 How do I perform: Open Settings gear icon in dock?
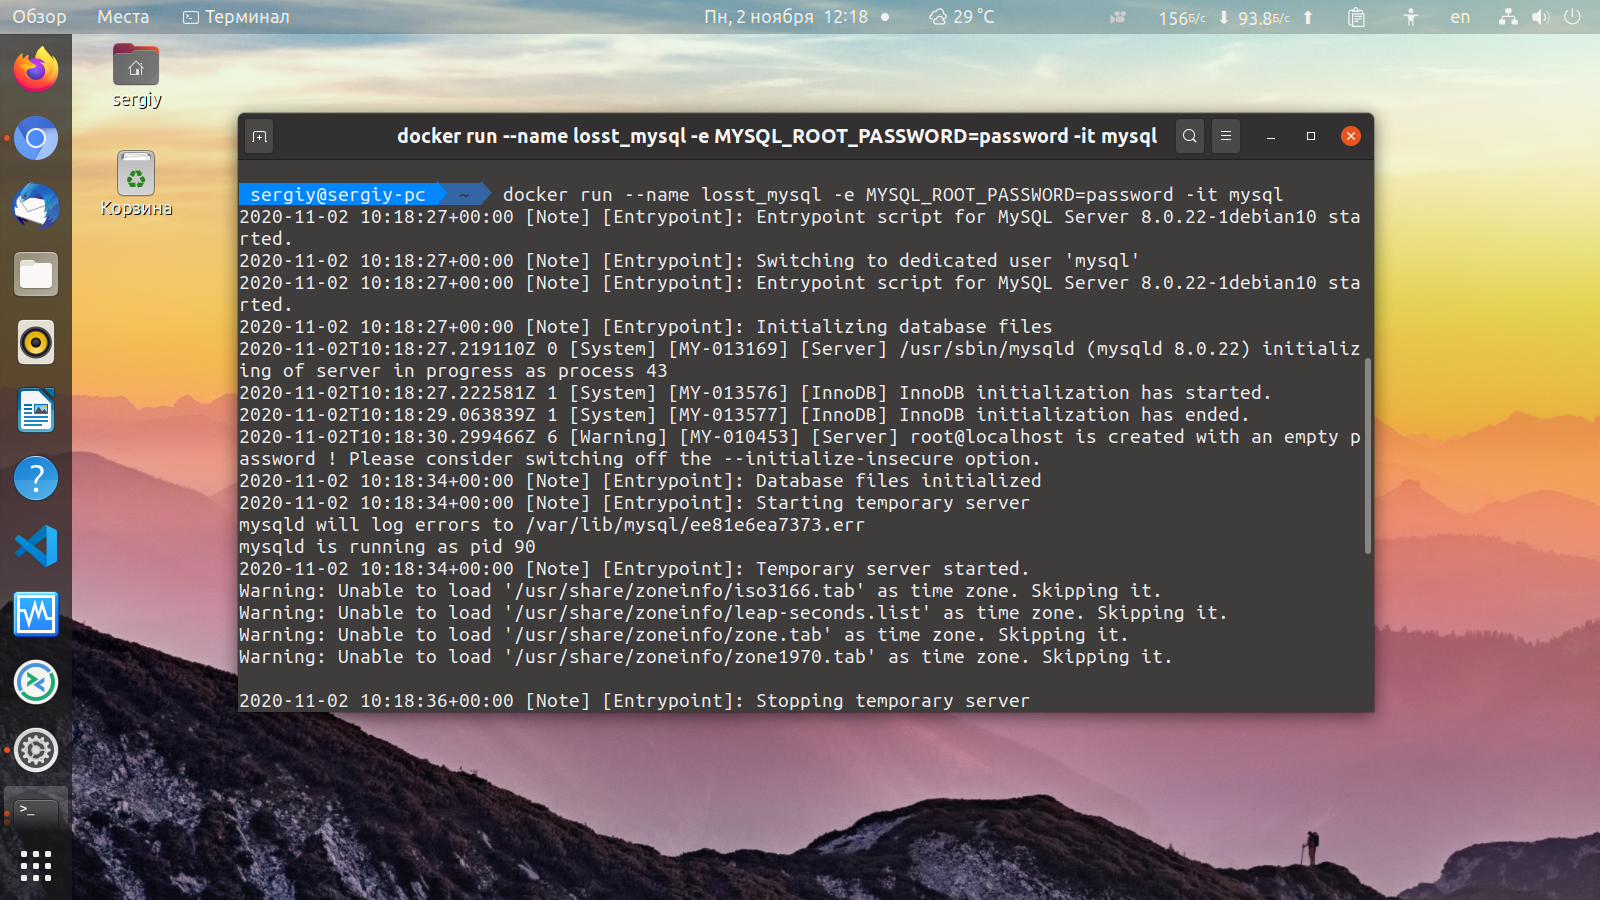coord(36,750)
